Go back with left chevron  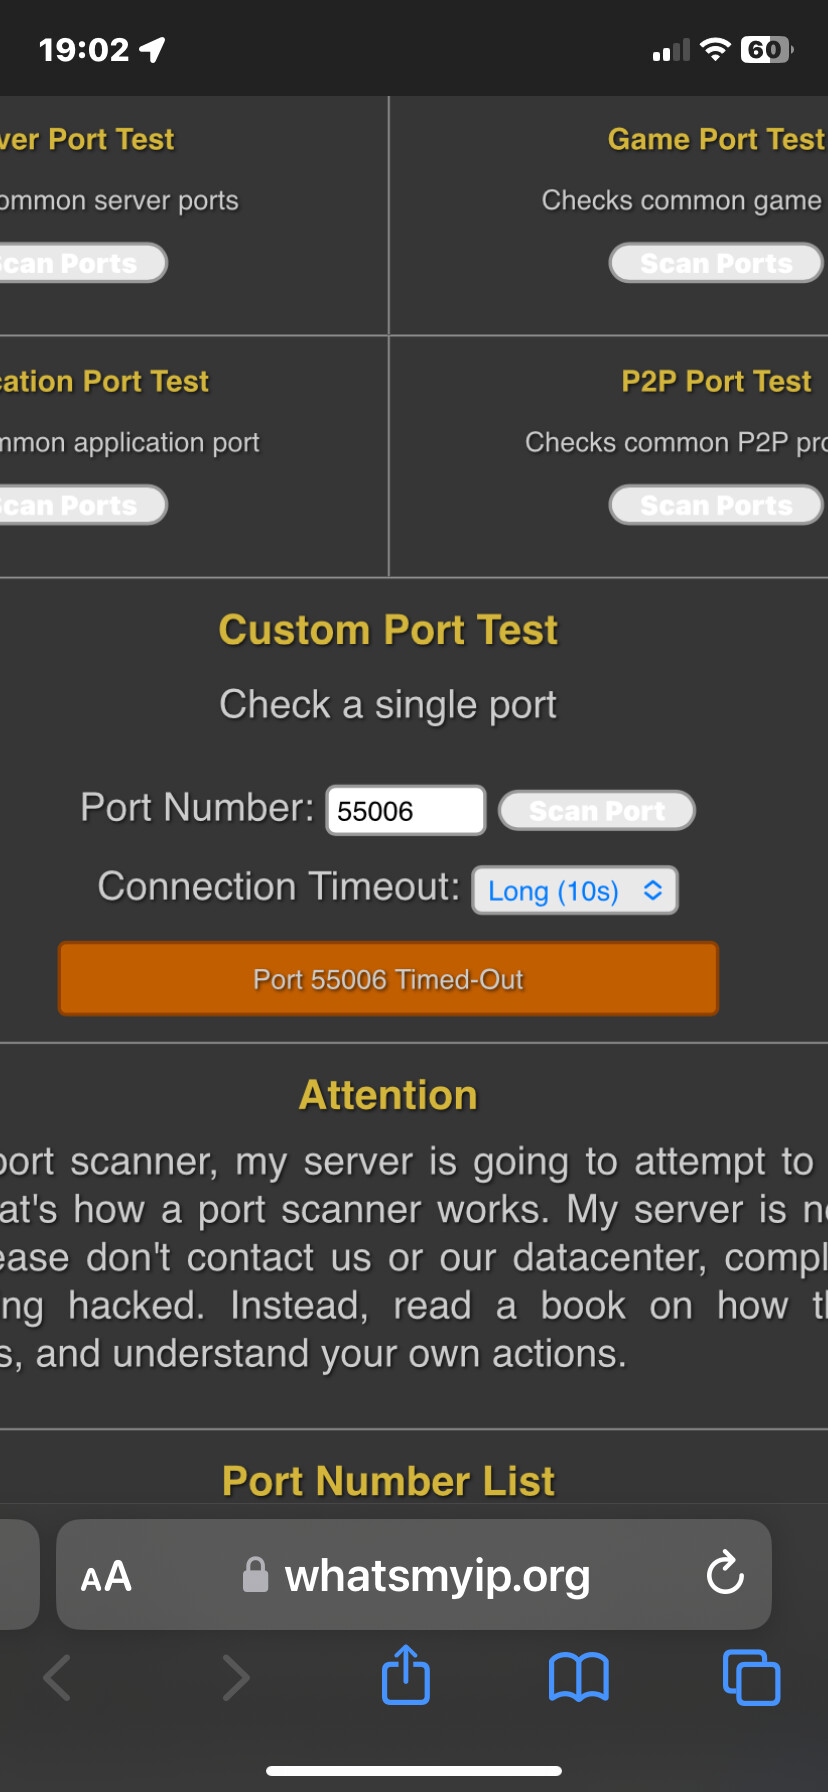pyautogui.click(x=58, y=1677)
